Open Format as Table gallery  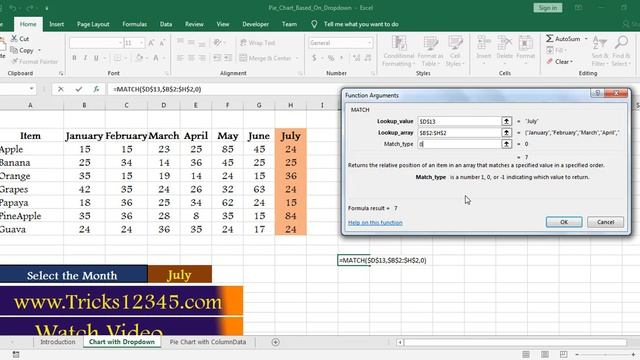pos(430,51)
